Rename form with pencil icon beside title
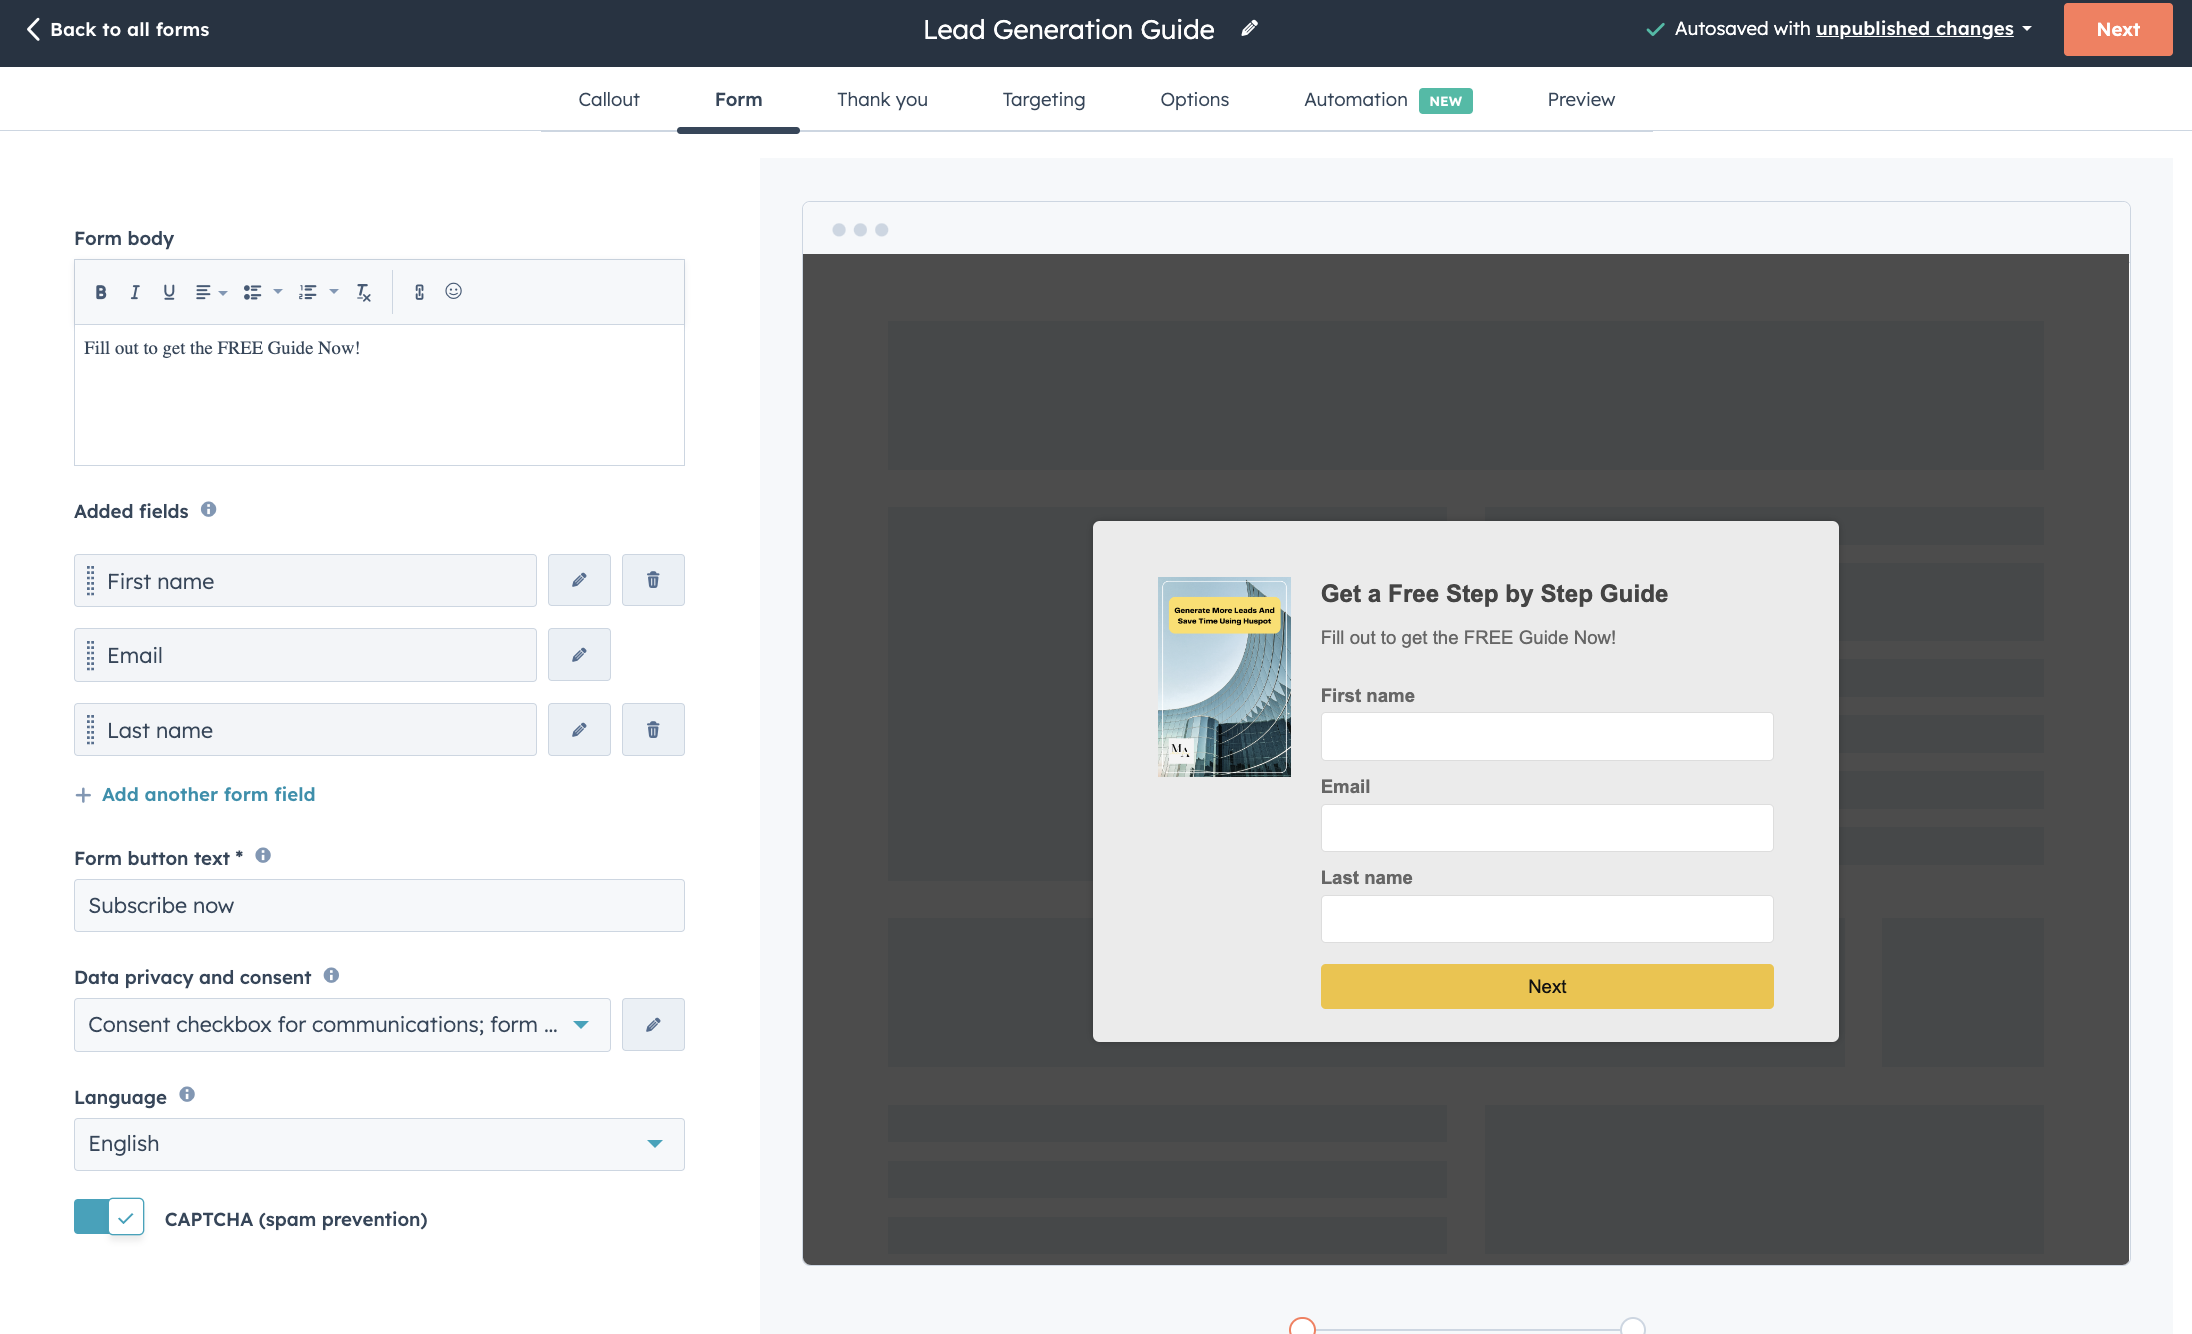2192x1334 pixels. [1249, 29]
